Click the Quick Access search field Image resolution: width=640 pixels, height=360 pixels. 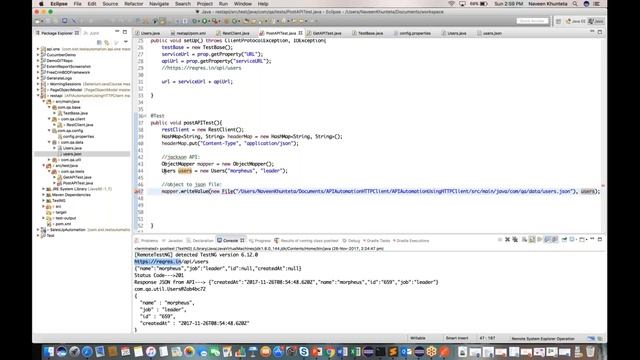(x=532, y=21)
